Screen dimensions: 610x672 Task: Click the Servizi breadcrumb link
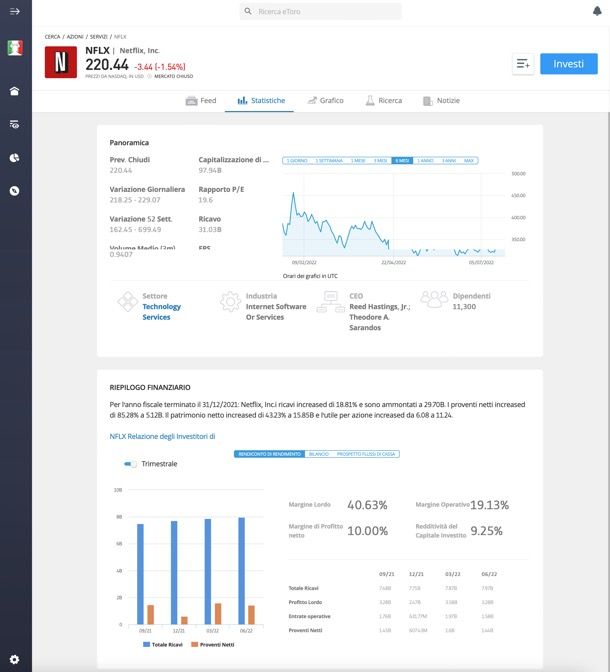click(99, 37)
